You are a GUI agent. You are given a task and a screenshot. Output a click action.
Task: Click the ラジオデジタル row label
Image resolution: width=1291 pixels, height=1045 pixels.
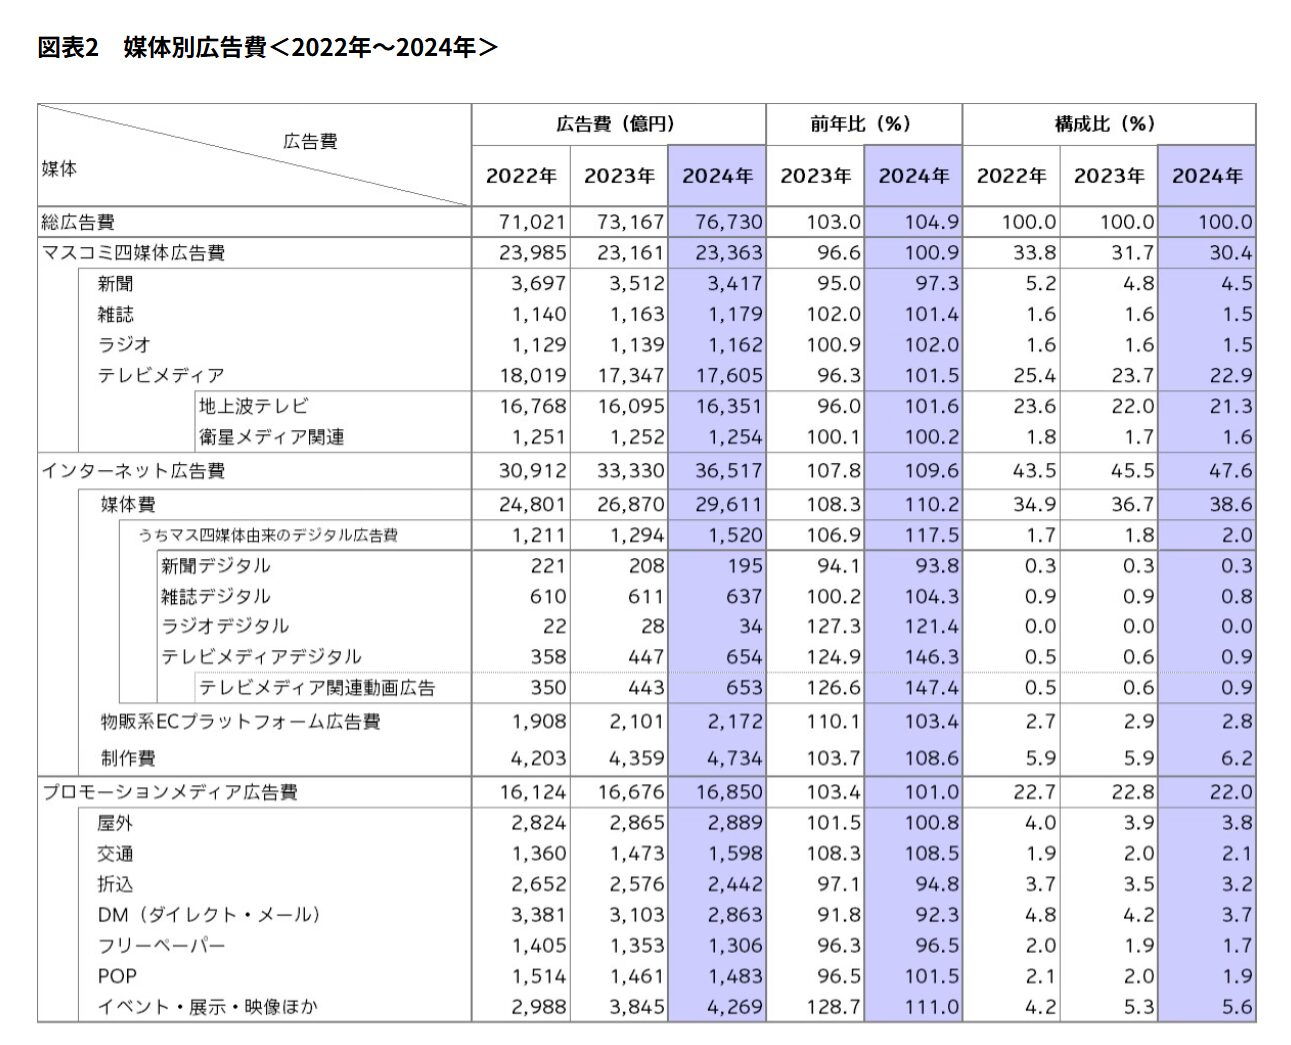(x=225, y=626)
